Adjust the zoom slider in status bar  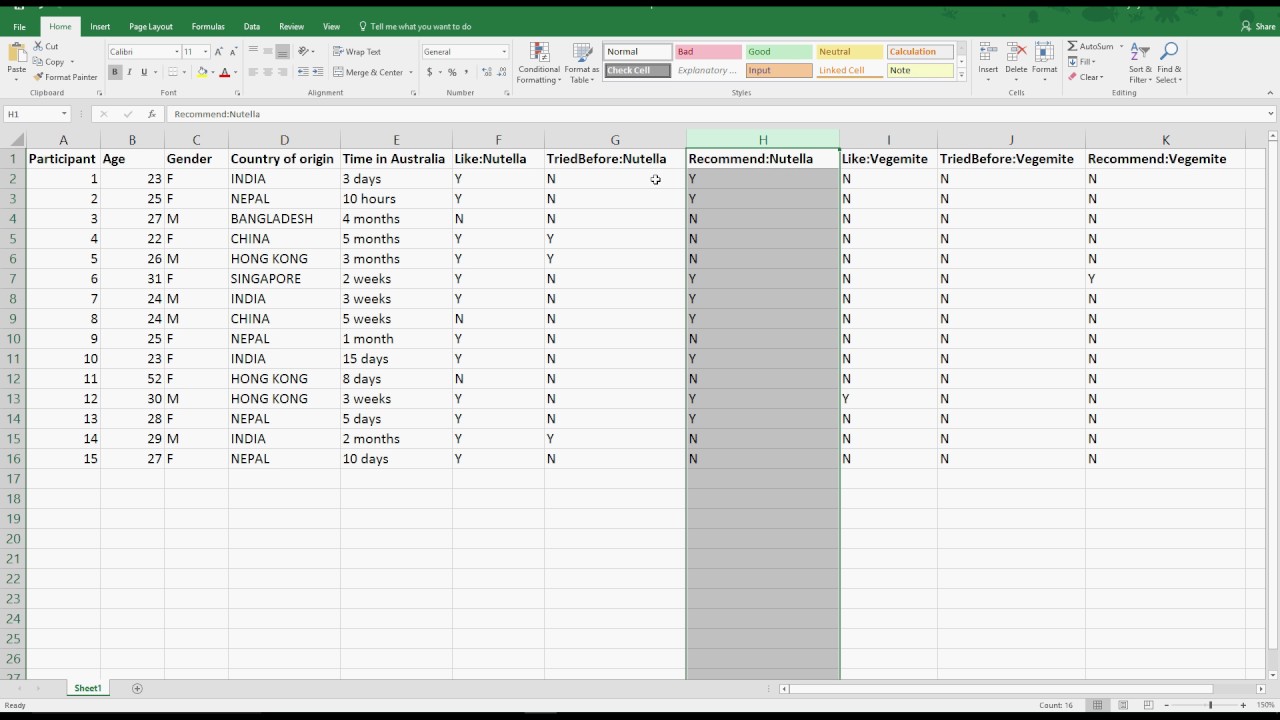[1210, 705]
